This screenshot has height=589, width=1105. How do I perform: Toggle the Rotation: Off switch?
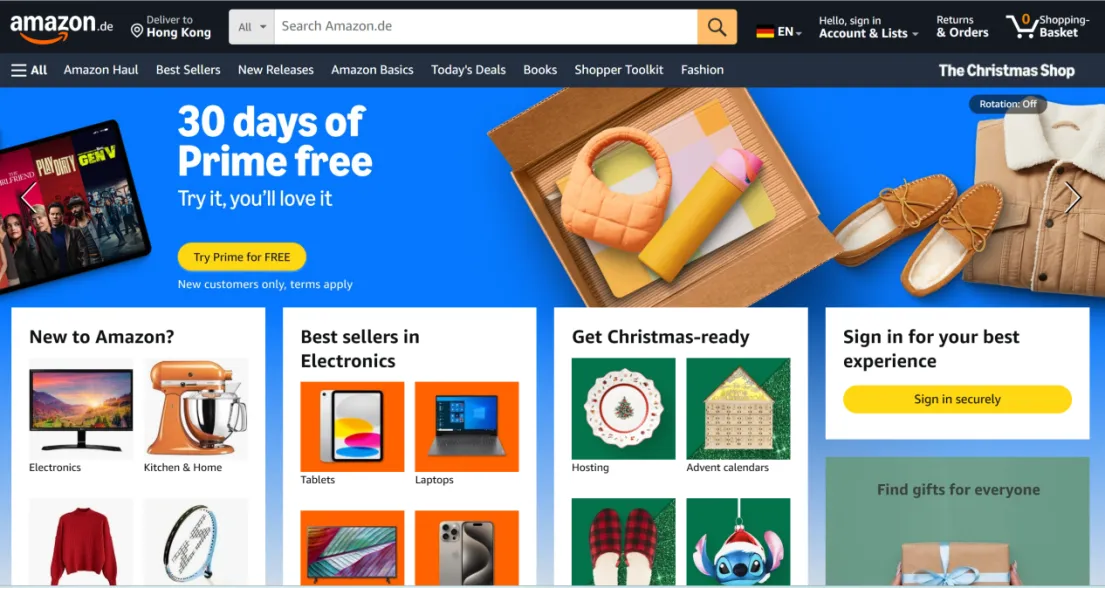pos(1008,104)
